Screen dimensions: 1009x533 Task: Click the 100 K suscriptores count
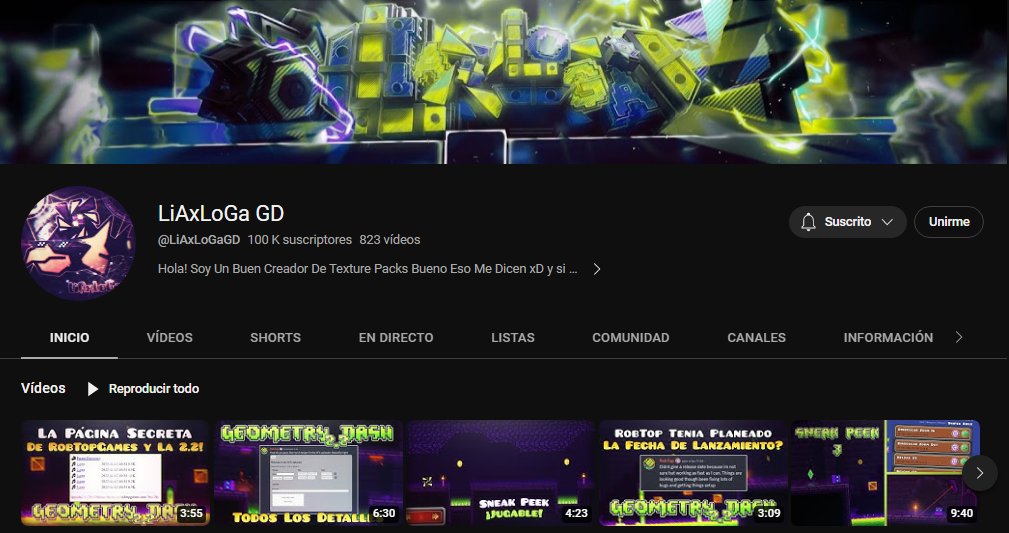click(x=300, y=240)
